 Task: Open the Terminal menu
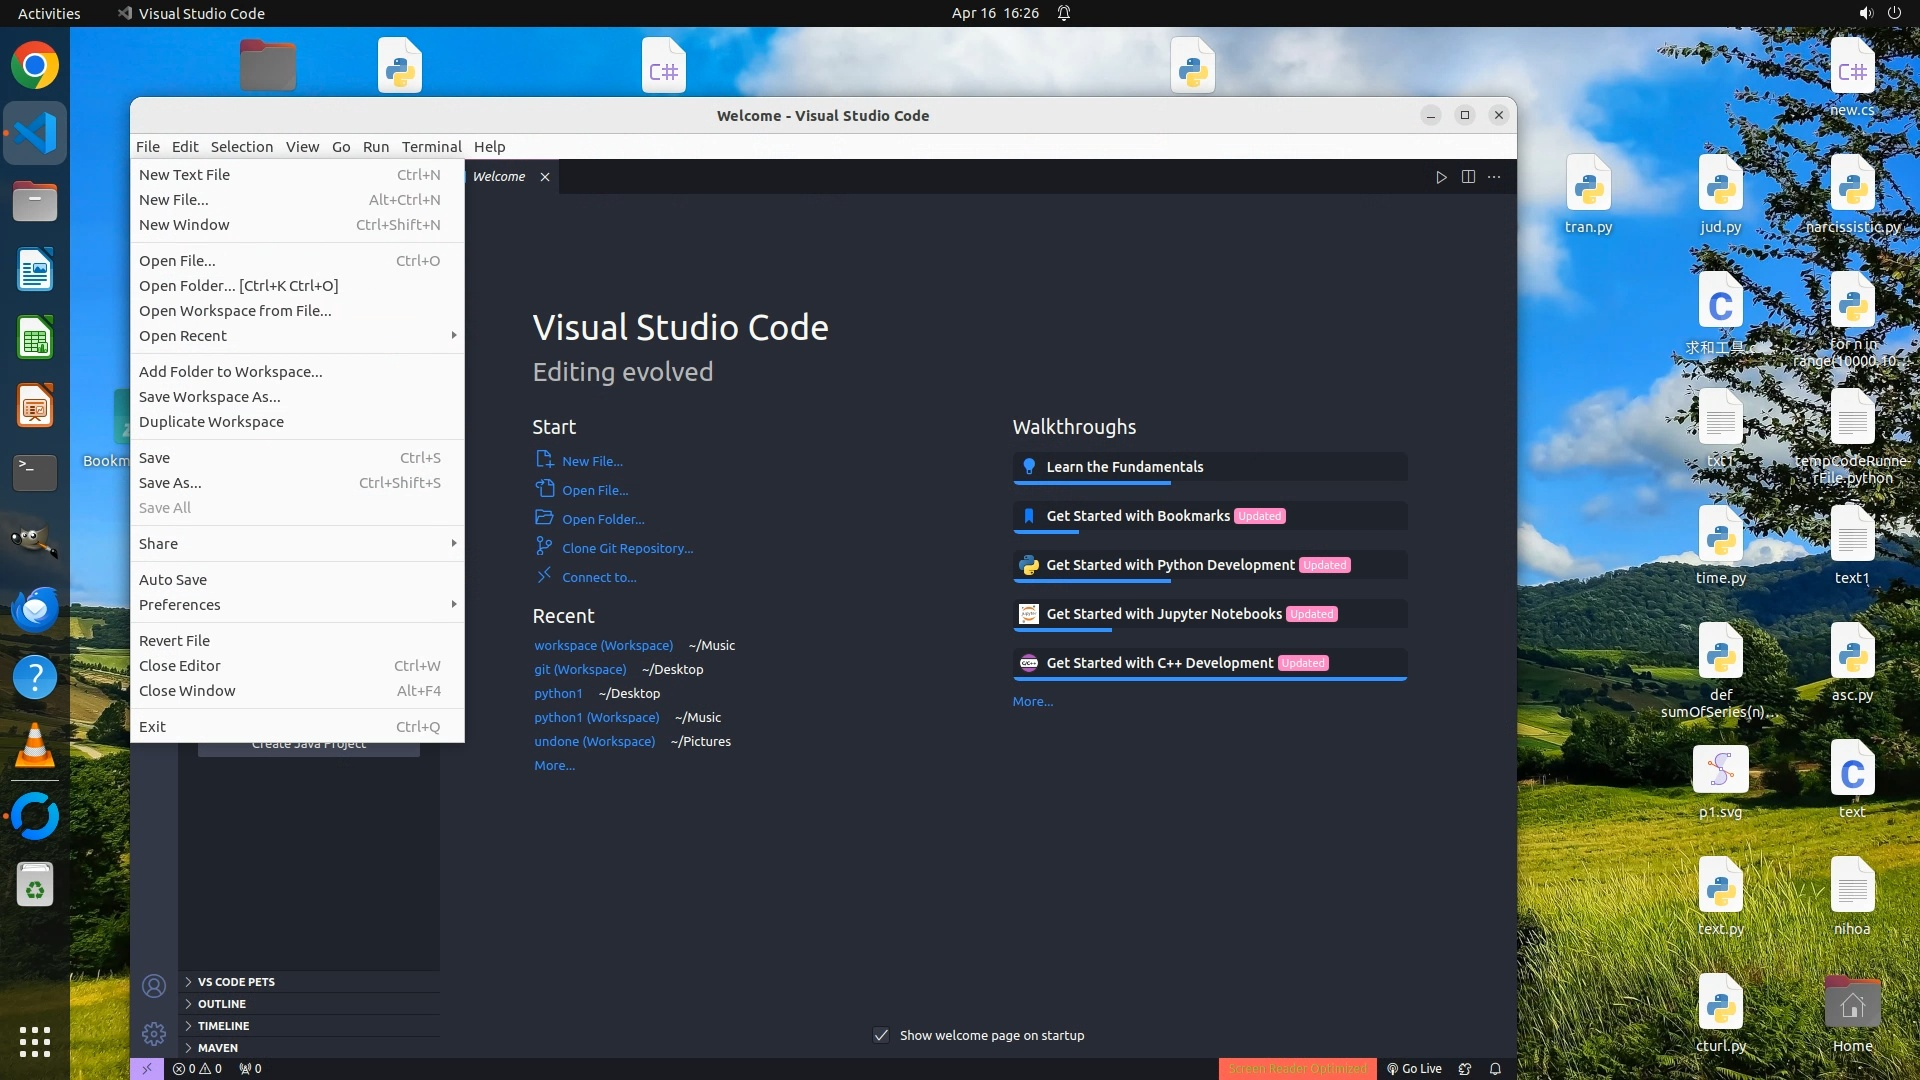pyautogui.click(x=431, y=147)
